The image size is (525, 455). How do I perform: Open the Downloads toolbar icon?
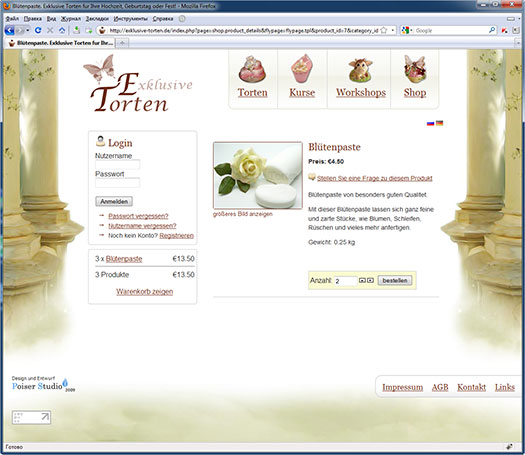click(77, 30)
